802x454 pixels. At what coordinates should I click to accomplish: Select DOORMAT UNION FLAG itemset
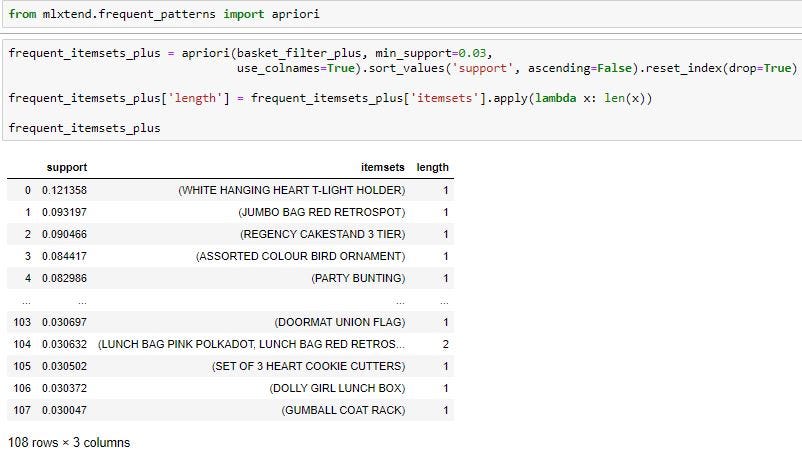click(340, 322)
